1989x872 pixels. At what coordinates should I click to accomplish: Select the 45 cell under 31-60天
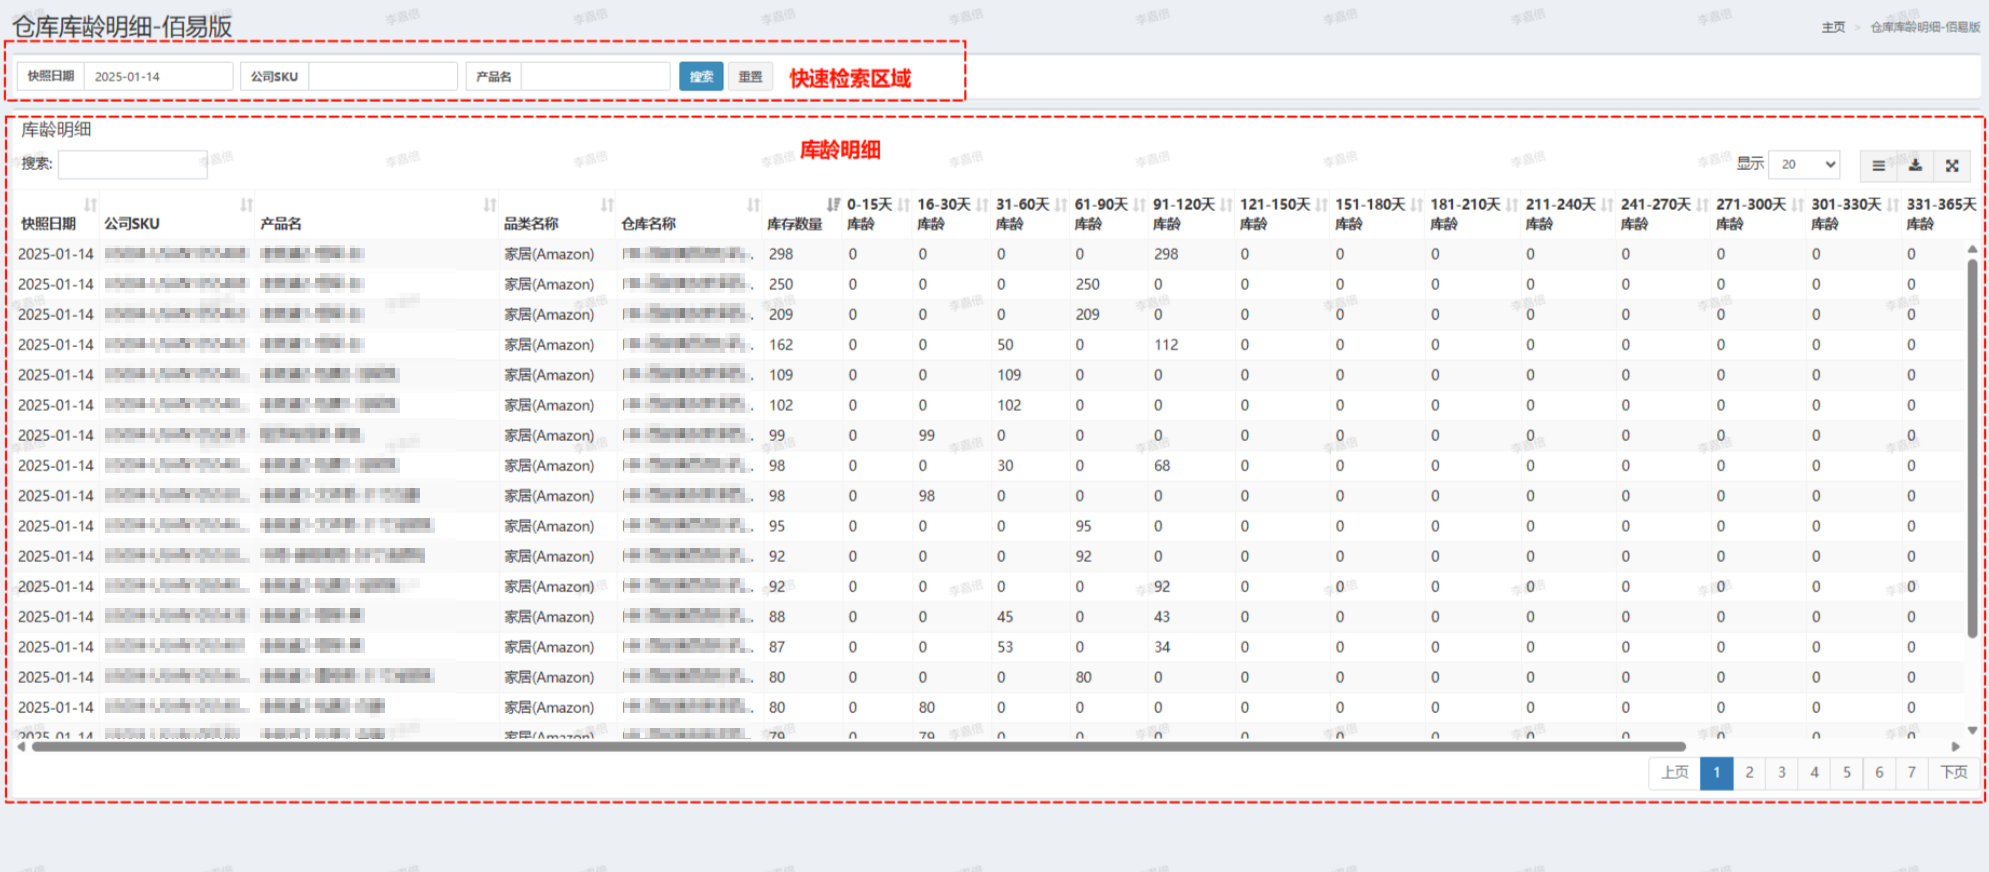(1005, 616)
